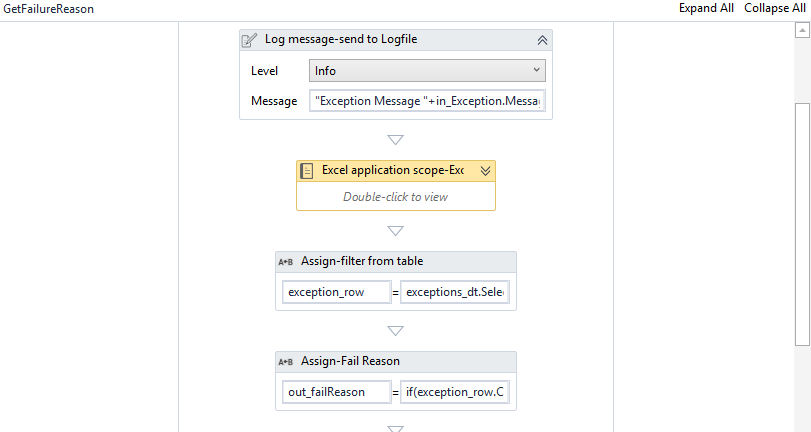Click the out_failReason variable field
The image size is (811, 432).
337,392
